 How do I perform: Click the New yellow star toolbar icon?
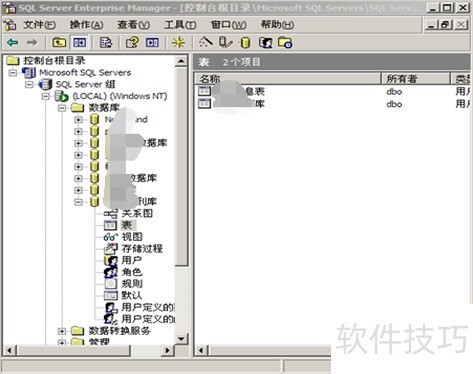pos(178,42)
